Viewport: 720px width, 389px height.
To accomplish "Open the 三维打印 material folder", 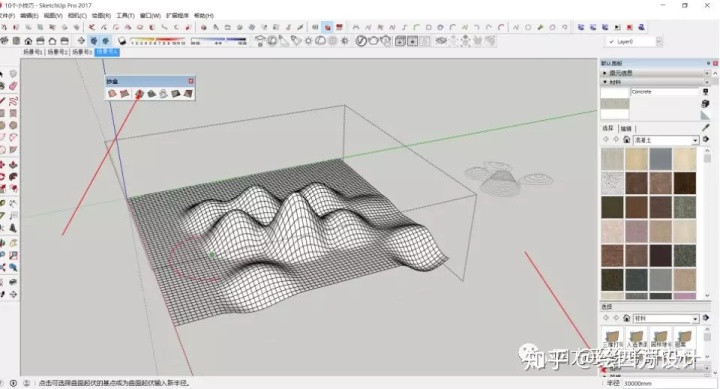I will click(613, 338).
